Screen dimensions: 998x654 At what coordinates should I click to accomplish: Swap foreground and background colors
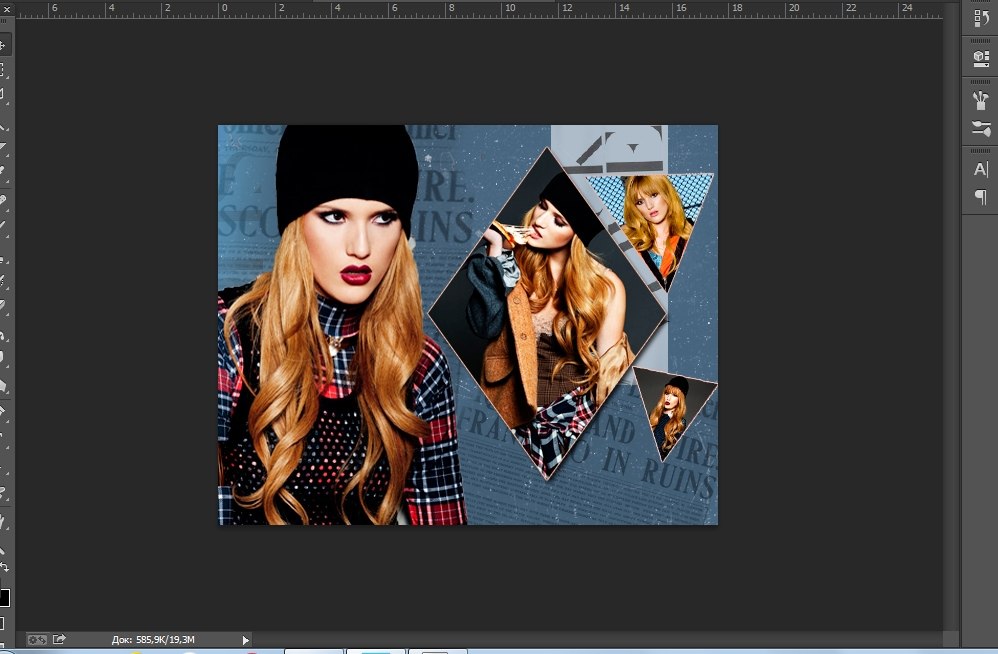[x=4, y=568]
